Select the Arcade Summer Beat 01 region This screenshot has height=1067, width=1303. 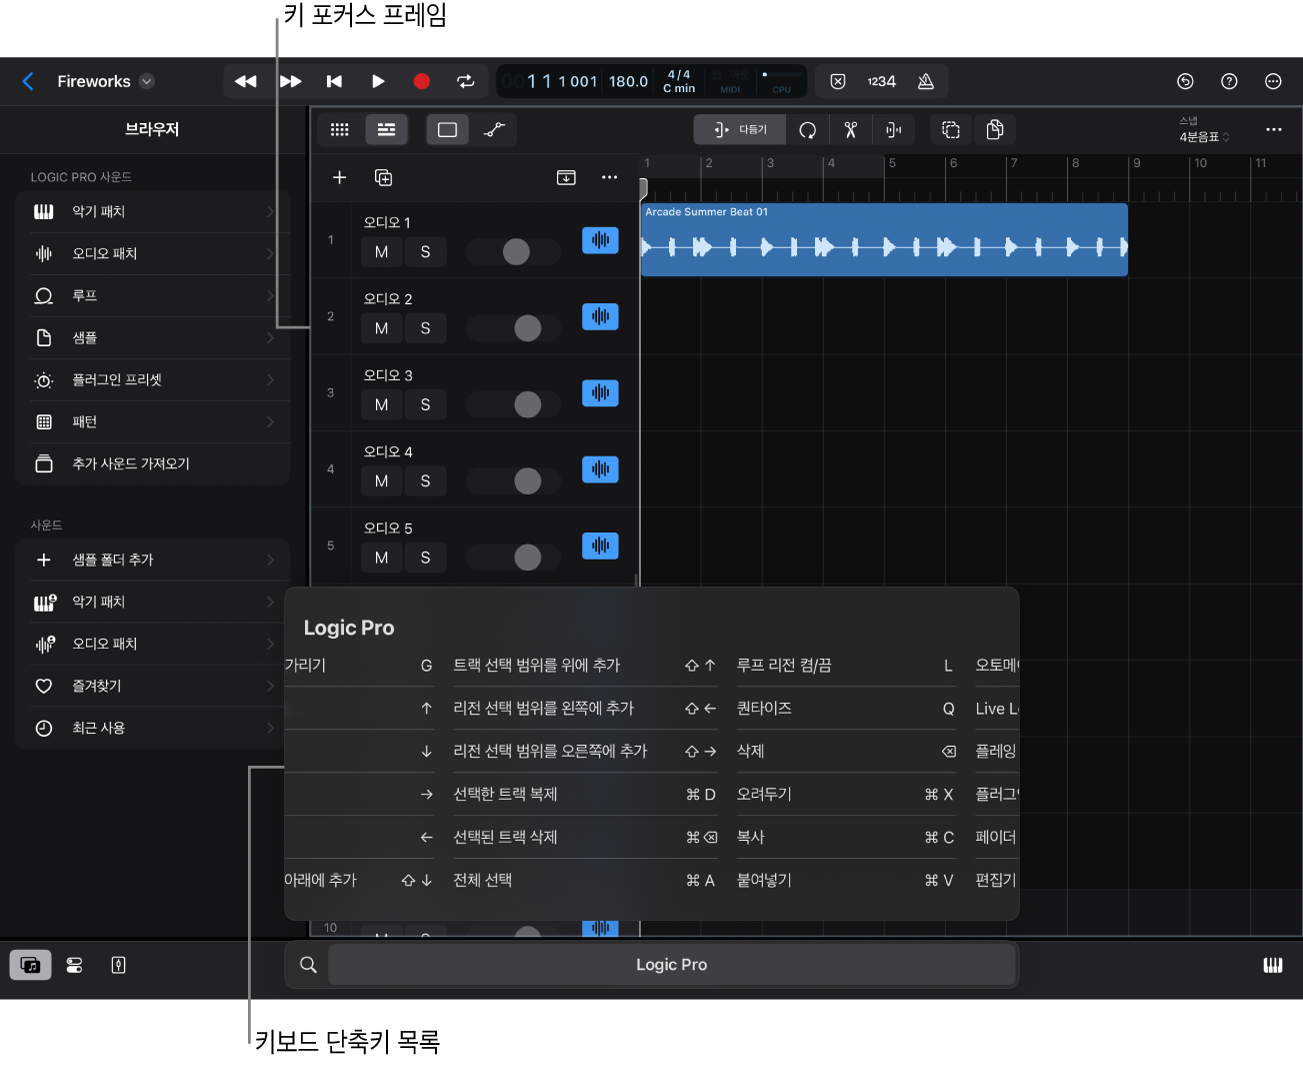point(884,240)
